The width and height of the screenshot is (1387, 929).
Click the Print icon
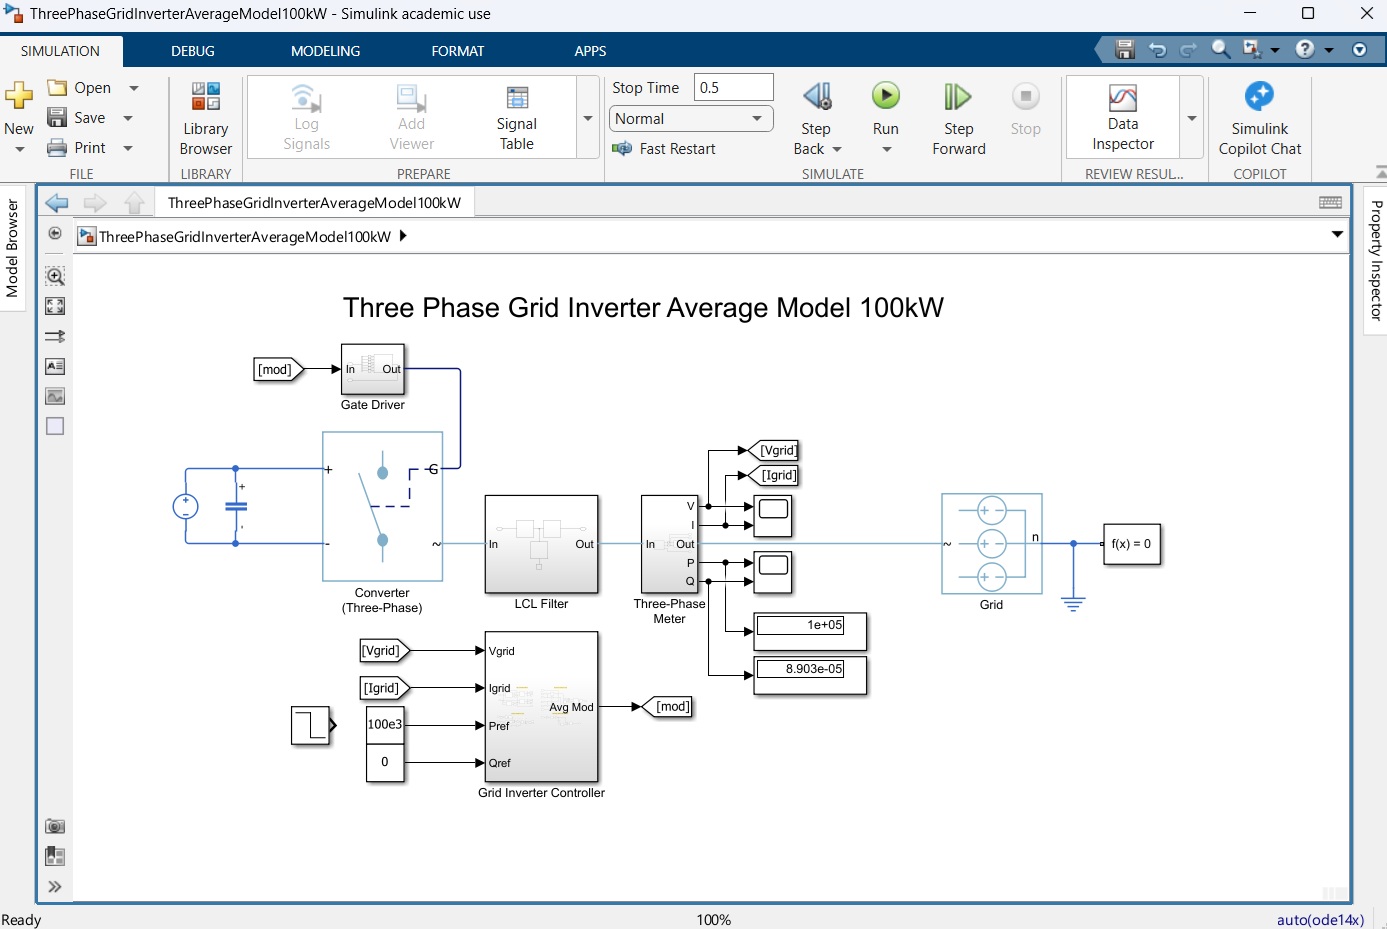tap(57, 148)
